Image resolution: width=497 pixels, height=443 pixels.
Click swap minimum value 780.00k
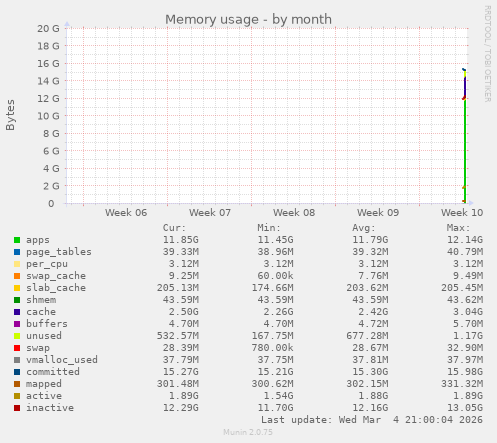[272, 348]
